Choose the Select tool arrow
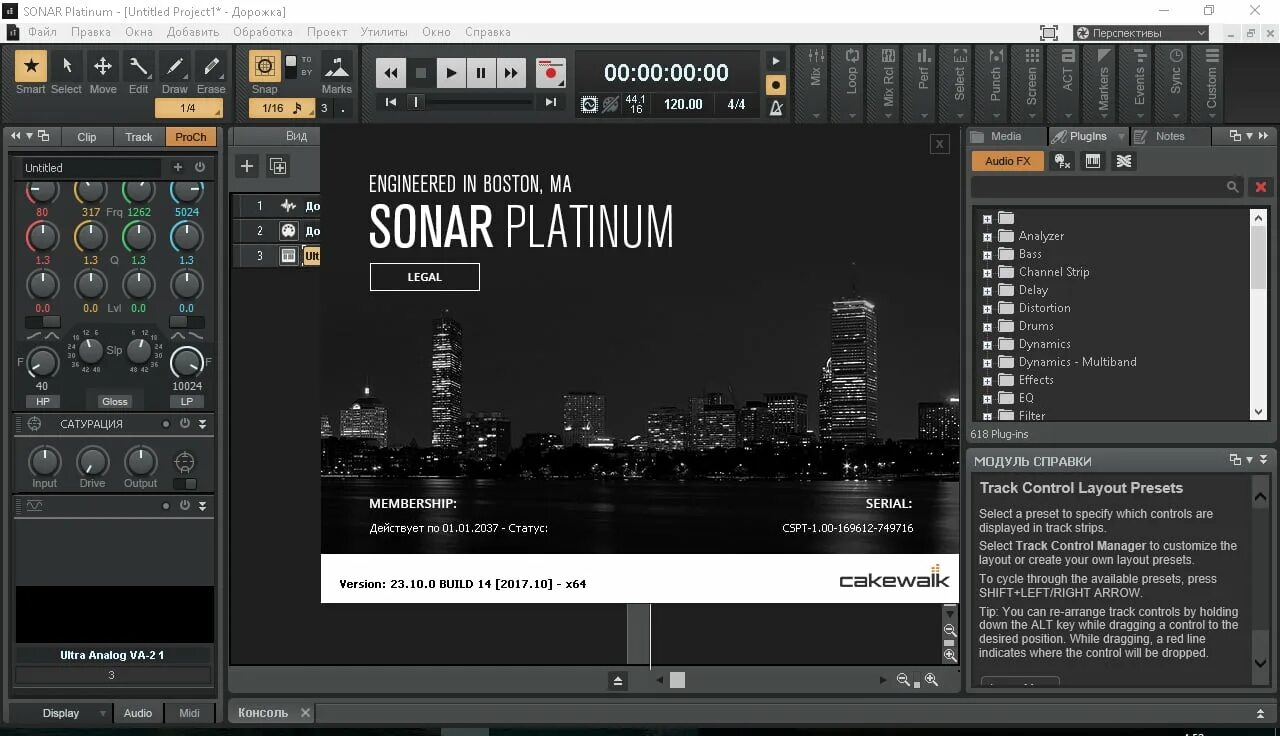 point(67,67)
